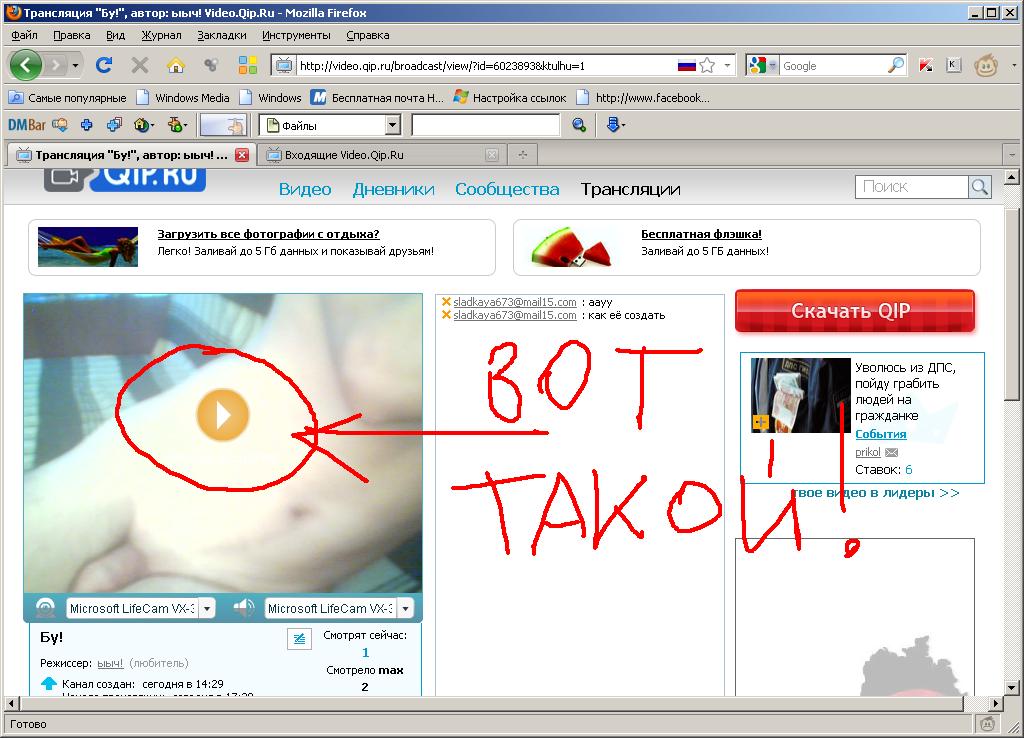Click the Russian flag icon in address bar
Screen dimensions: 1024x738
pos(686,65)
